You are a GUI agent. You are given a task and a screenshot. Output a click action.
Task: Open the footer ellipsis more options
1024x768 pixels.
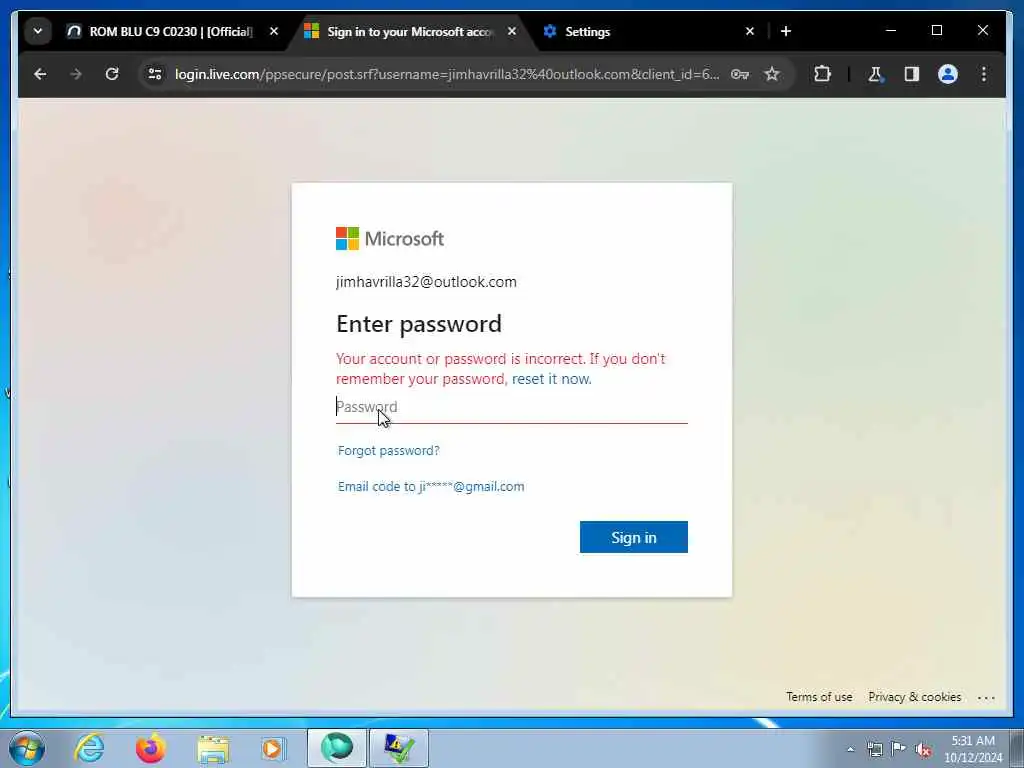986,697
